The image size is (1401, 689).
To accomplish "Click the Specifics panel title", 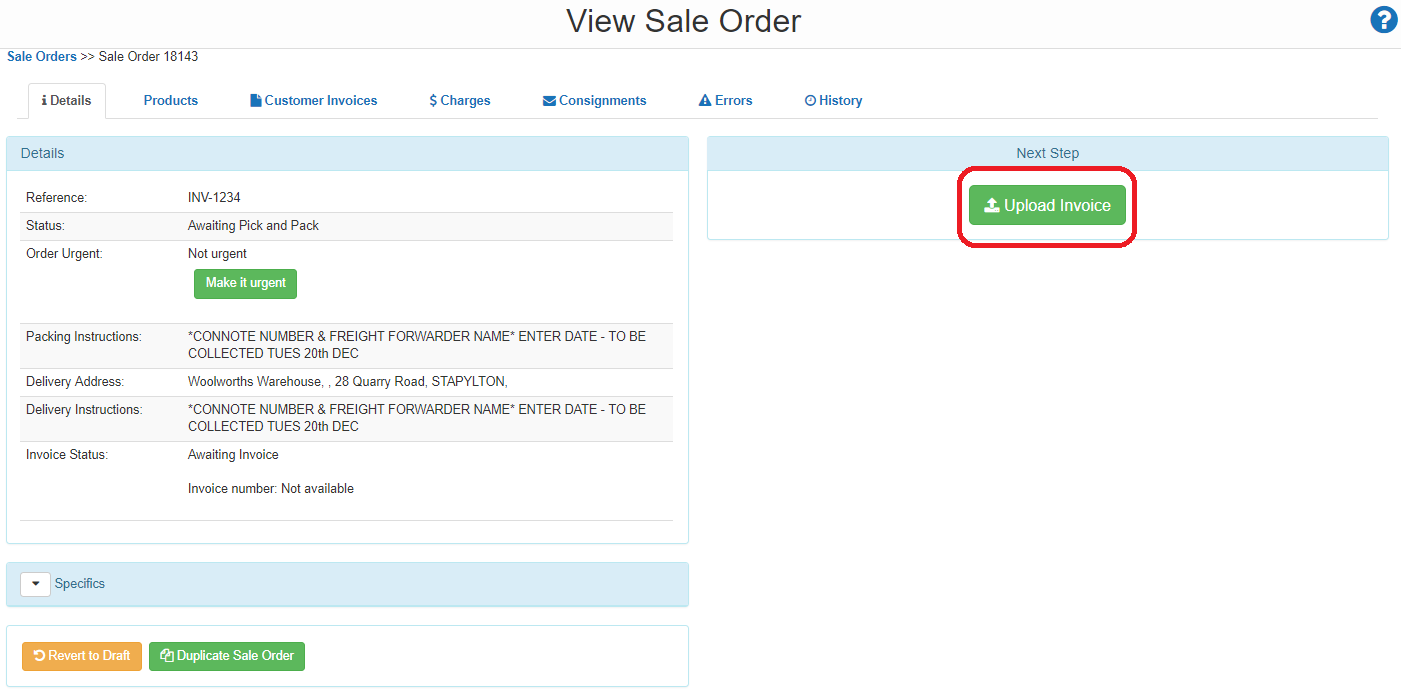I will 80,583.
